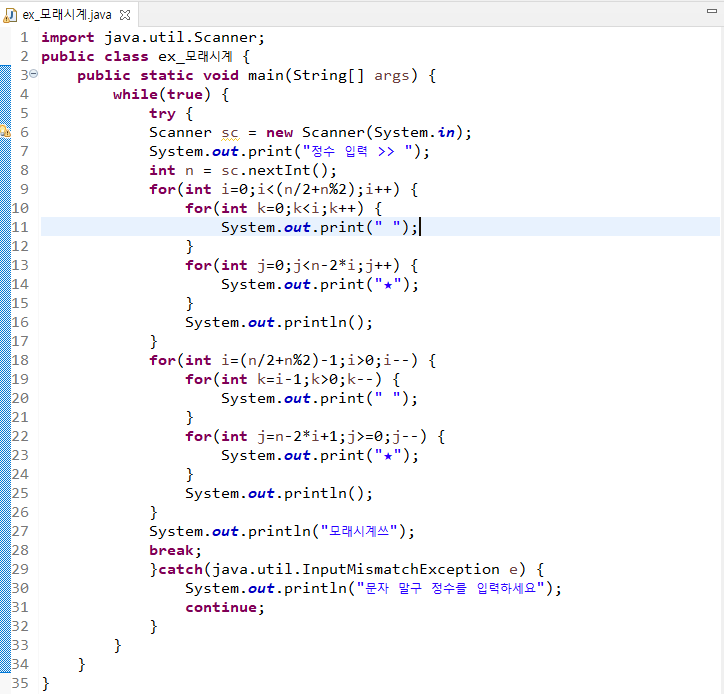Click 'sc.nextInt()' on line 8
The height and width of the screenshot is (694, 724).
[274, 170]
